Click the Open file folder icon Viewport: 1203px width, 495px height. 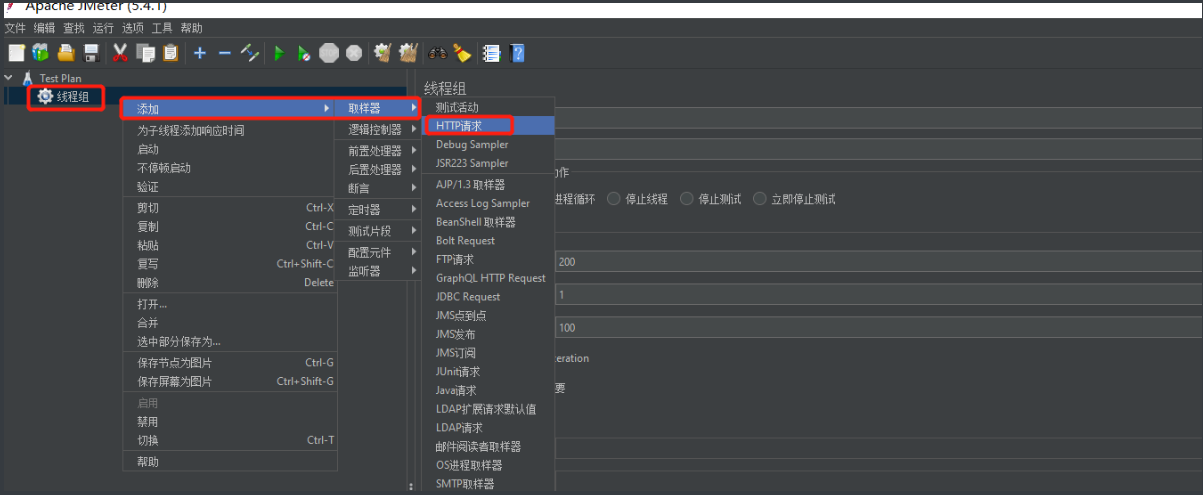[x=66, y=53]
